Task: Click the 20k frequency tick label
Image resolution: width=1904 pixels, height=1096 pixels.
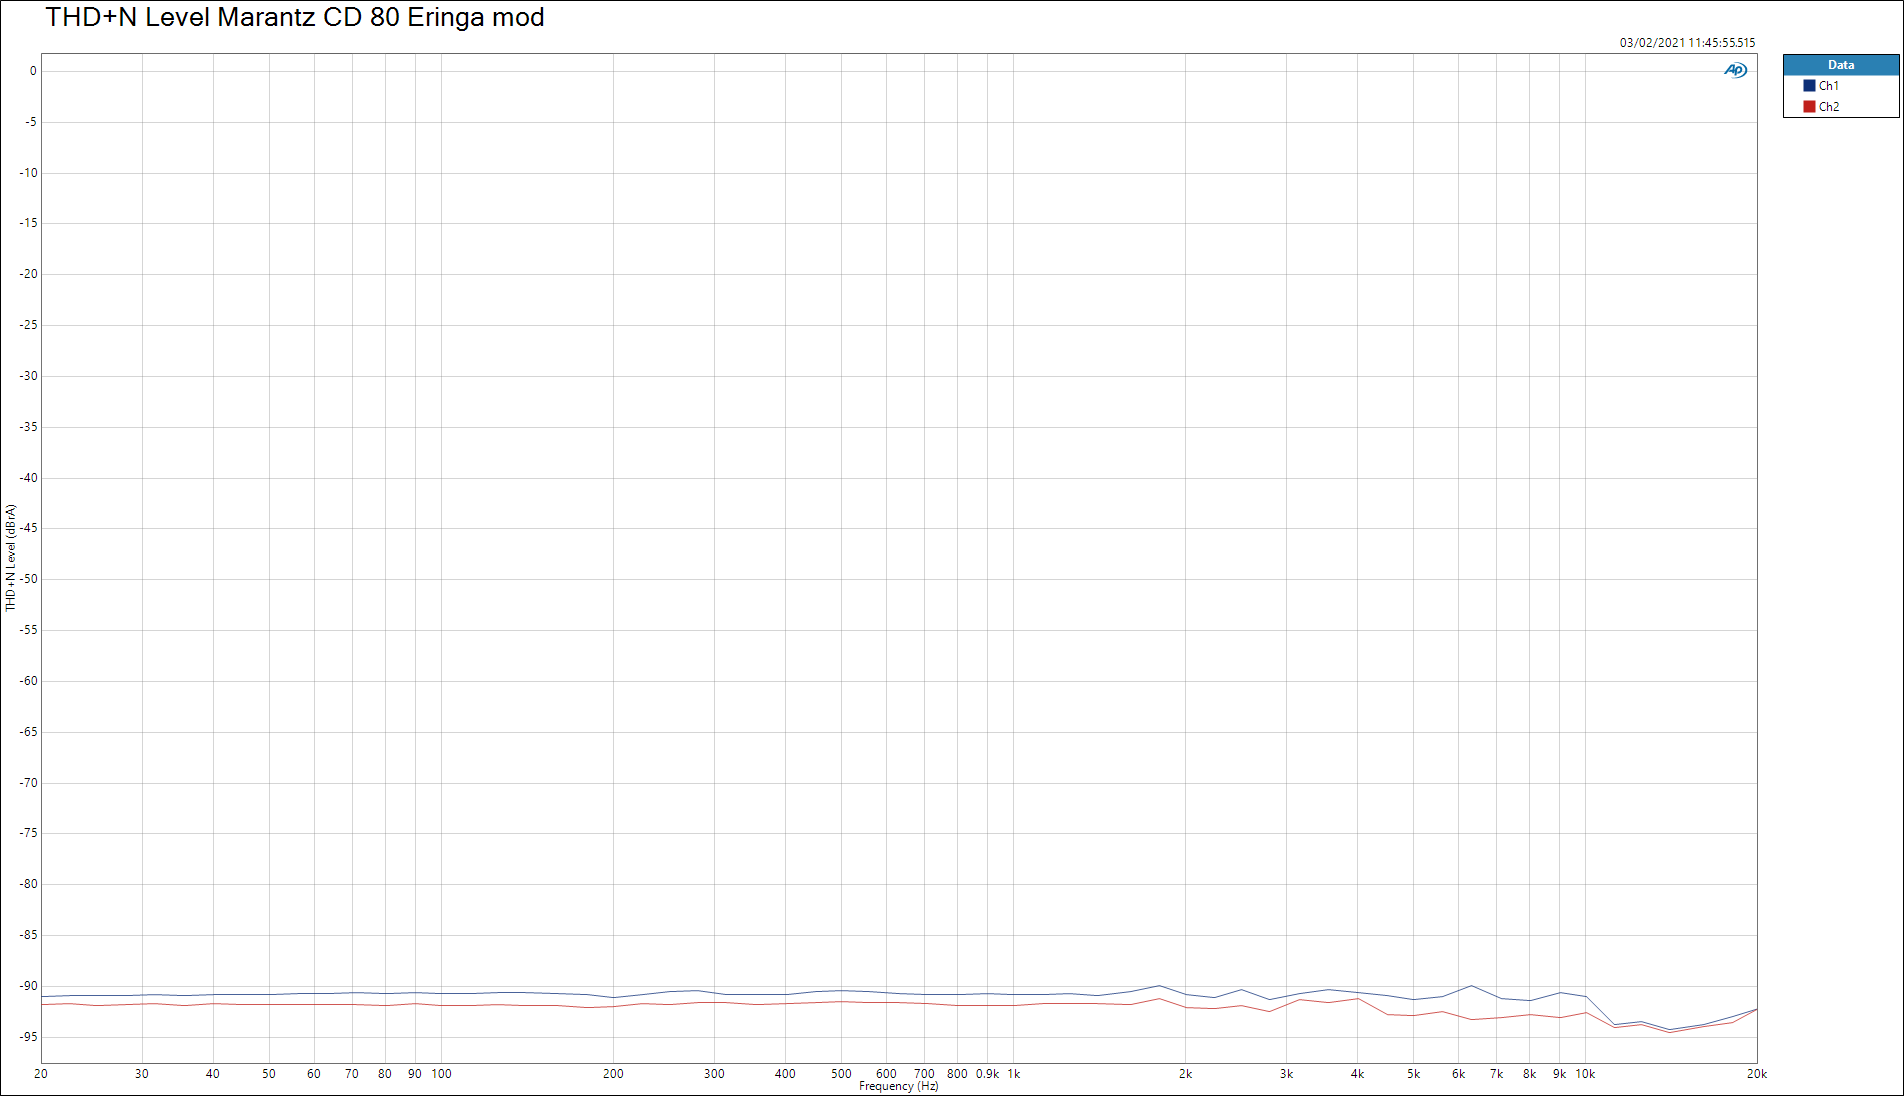Action: [x=1756, y=1074]
